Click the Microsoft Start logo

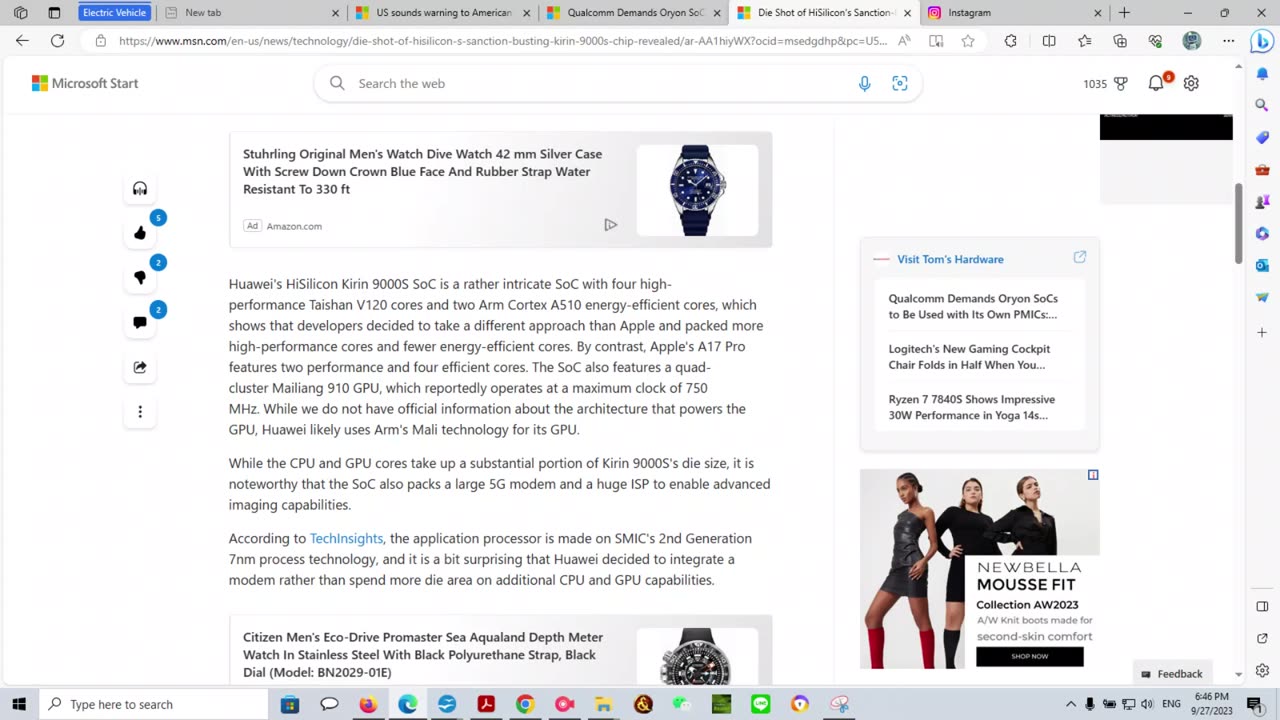point(85,84)
